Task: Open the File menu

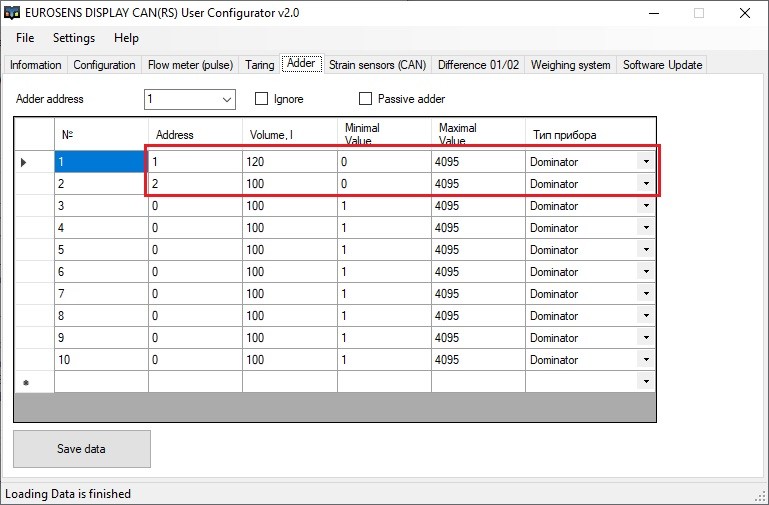Action: 25,38
